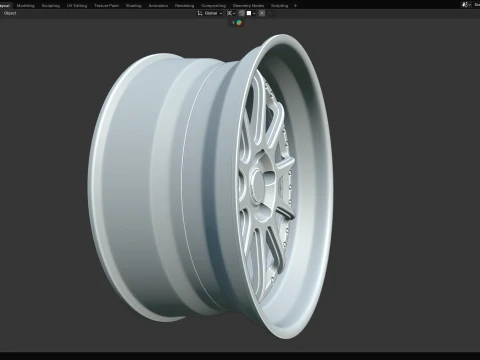Open the snapping options dropdown
480x360 pixels.
click(251, 13)
